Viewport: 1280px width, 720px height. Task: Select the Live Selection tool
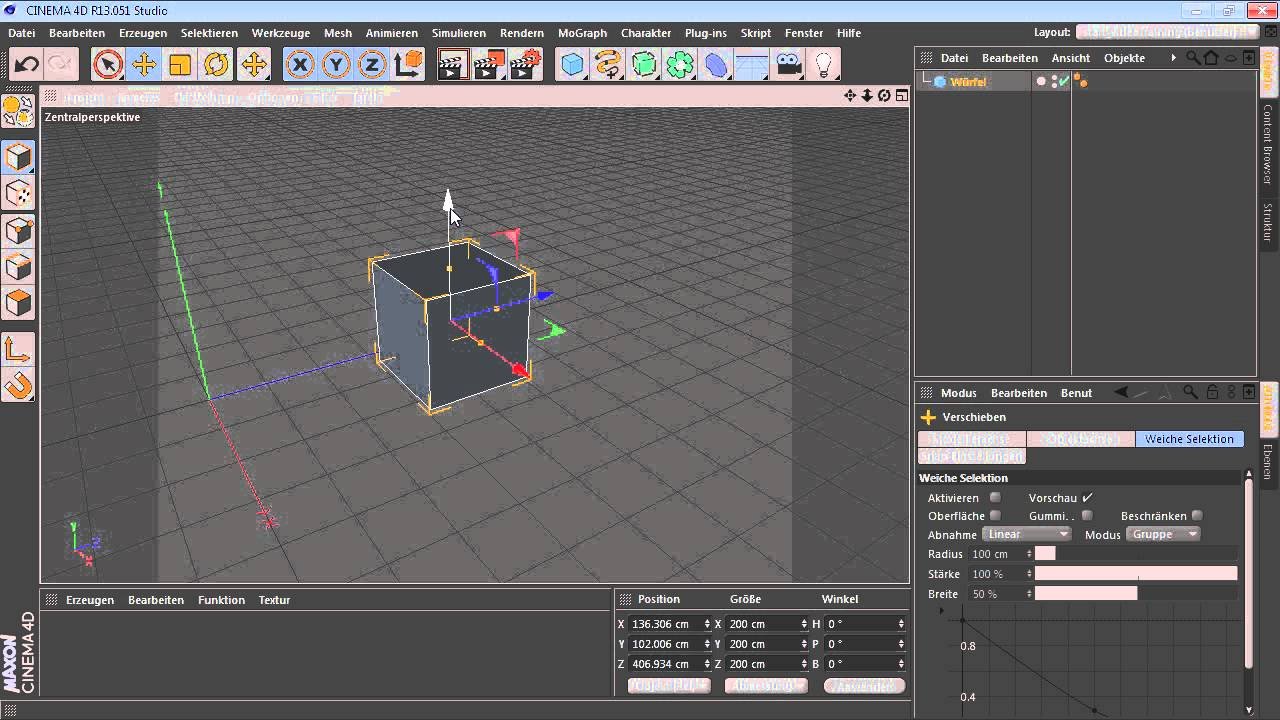point(109,64)
